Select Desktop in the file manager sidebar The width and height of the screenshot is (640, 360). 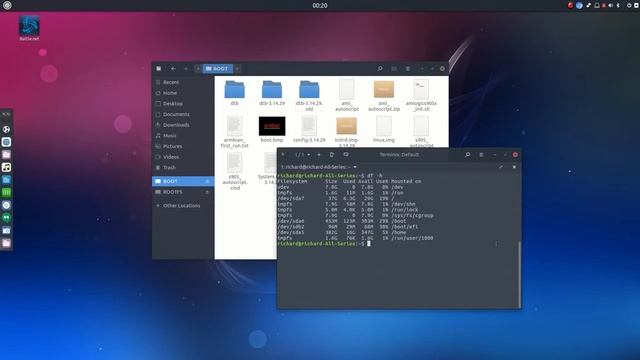183,104
